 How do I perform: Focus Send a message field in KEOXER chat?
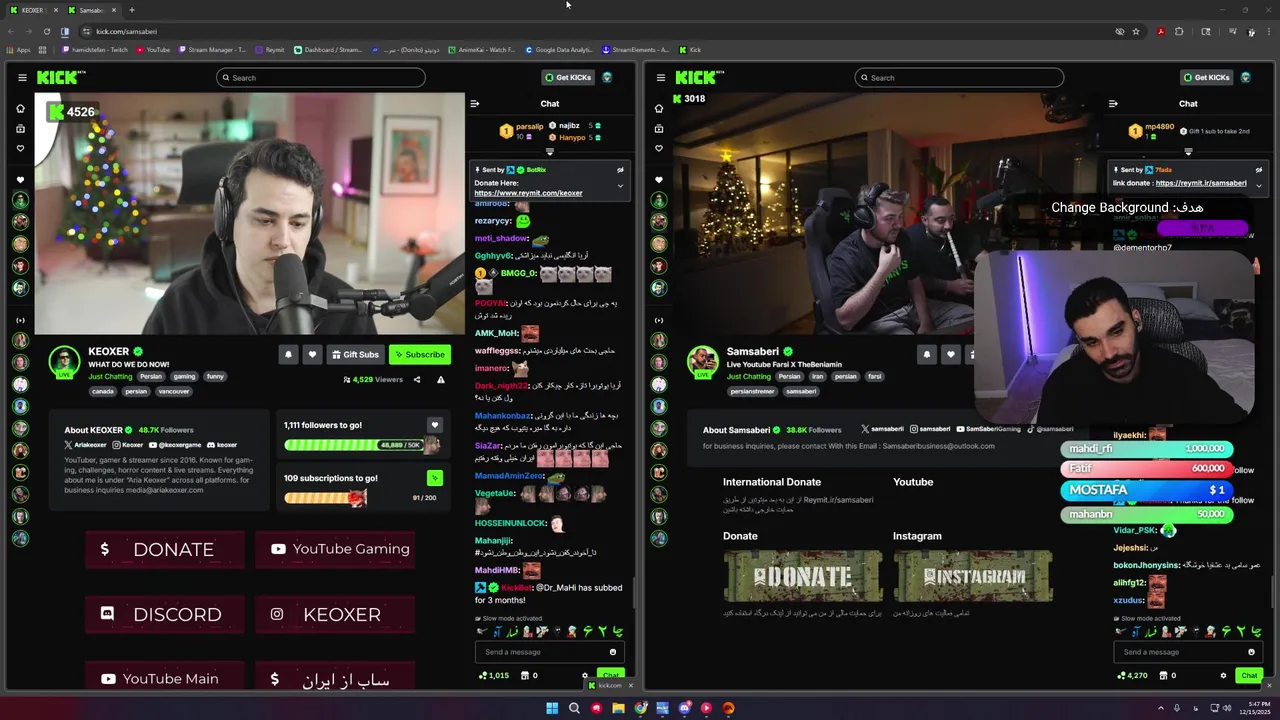point(548,652)
